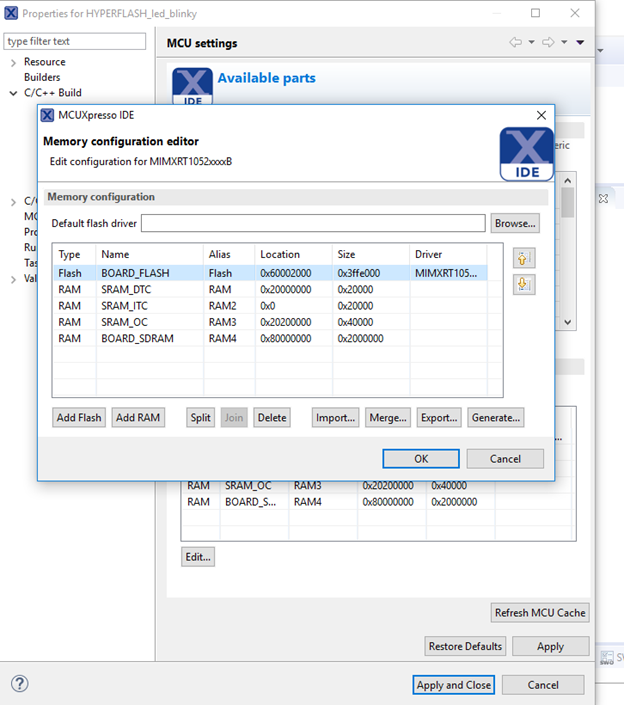Image resolution: width=624 pixels, height=705 pixels.
Task: Click Restore Defaults
Action: pos(465,646)
